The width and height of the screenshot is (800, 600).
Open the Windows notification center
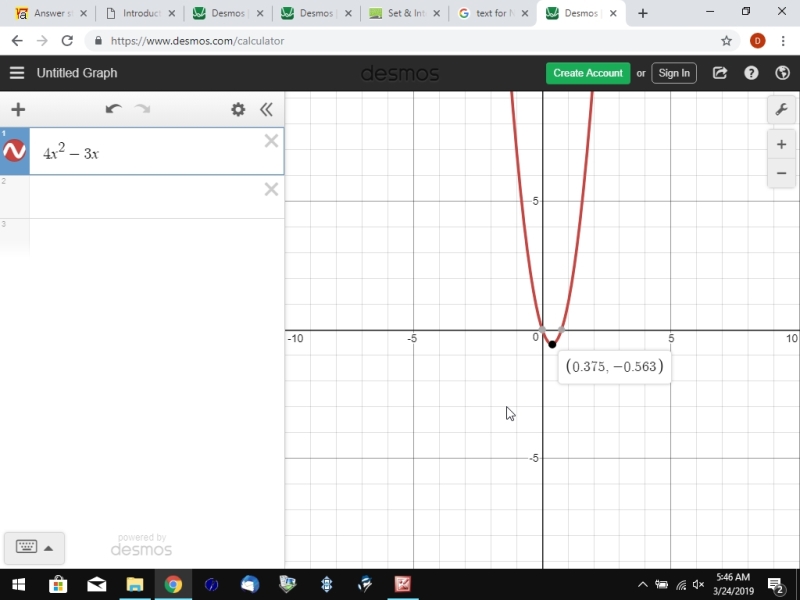[776, 585]
